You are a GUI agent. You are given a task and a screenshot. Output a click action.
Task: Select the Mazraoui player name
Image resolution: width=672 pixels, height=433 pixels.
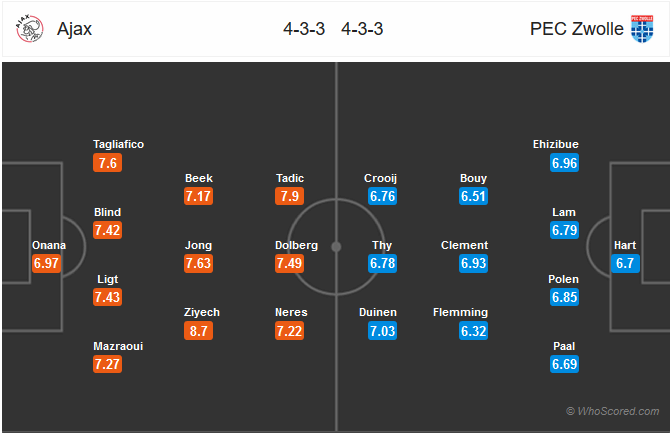tap(118, 346)
